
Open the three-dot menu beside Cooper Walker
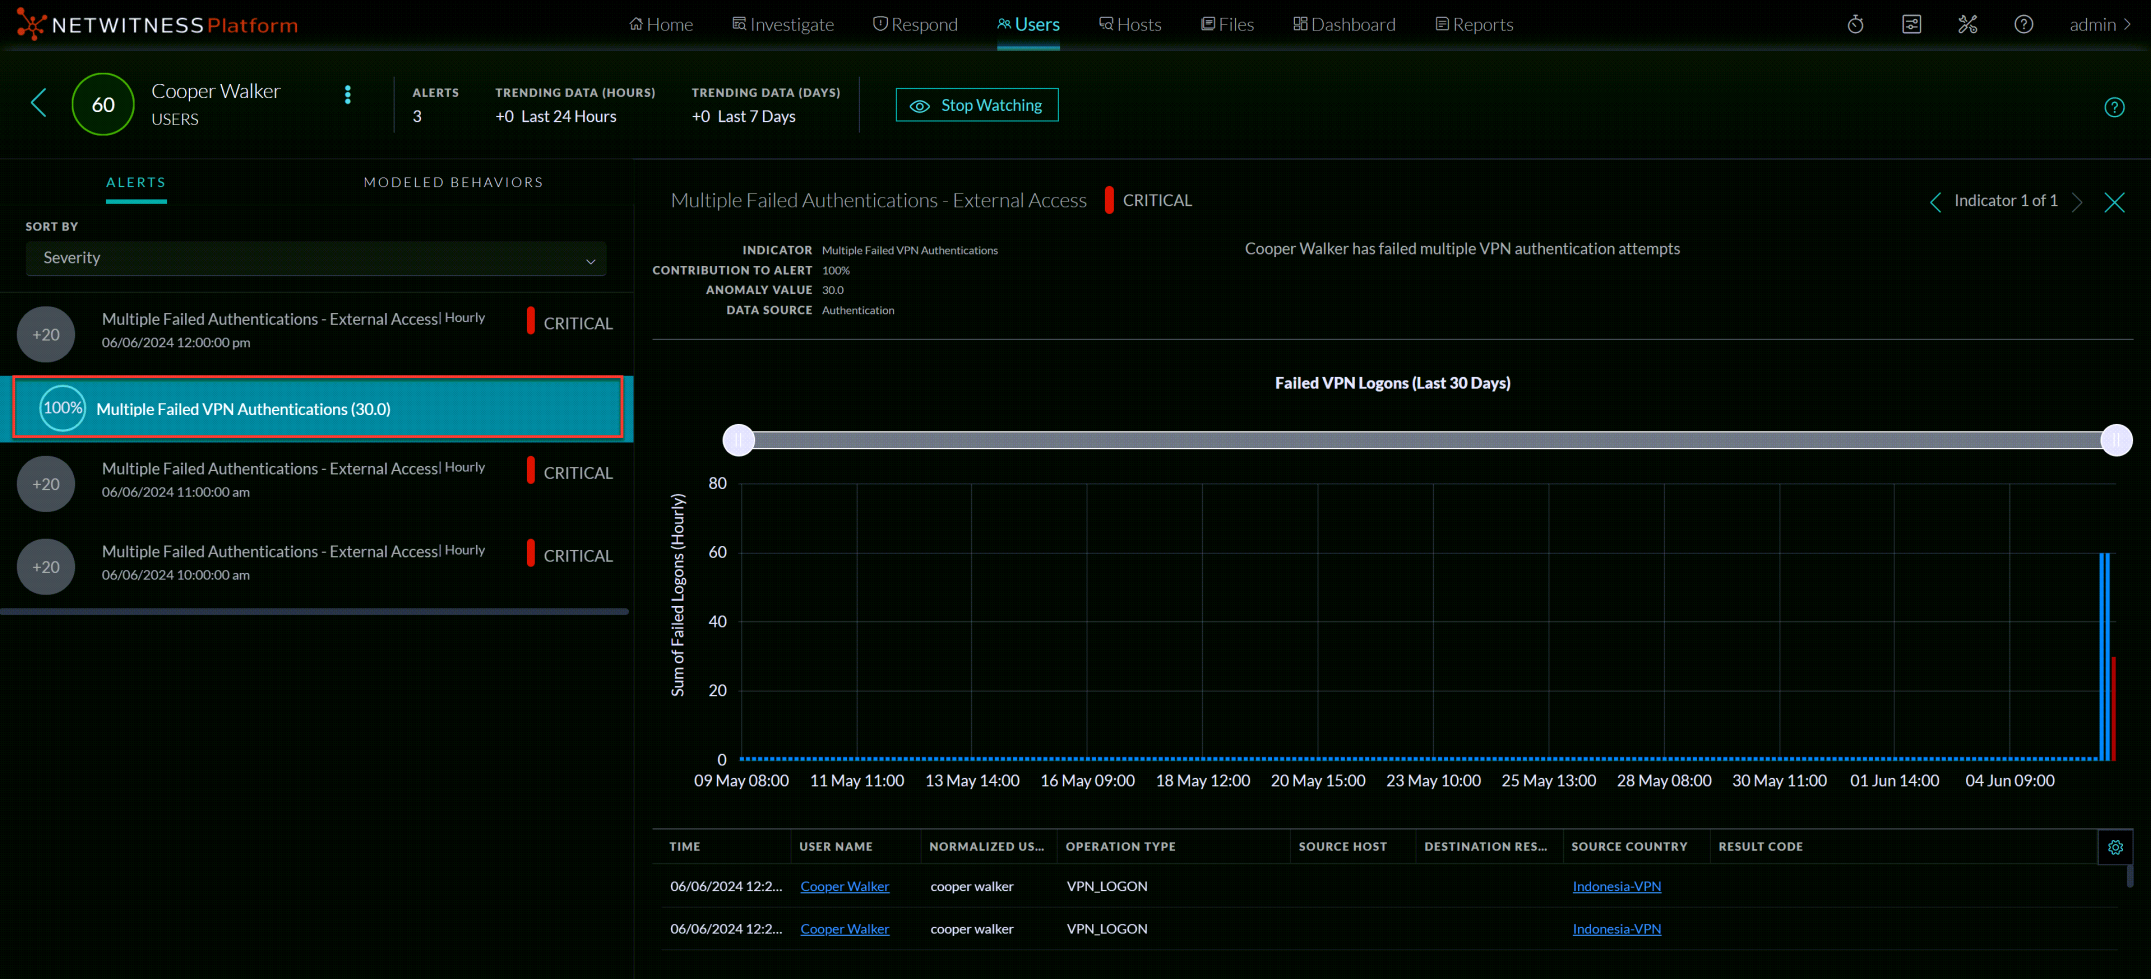347,95
